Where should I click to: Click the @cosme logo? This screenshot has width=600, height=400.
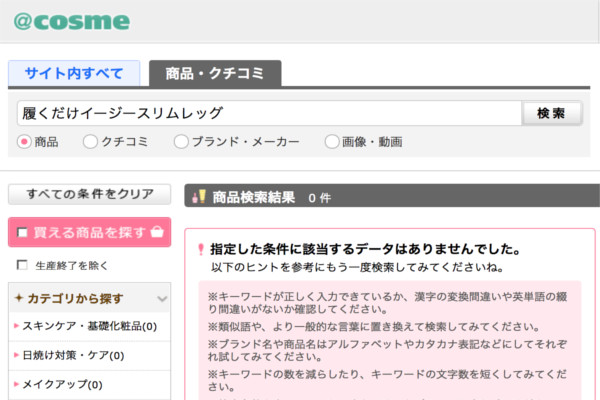click(72, 21)
